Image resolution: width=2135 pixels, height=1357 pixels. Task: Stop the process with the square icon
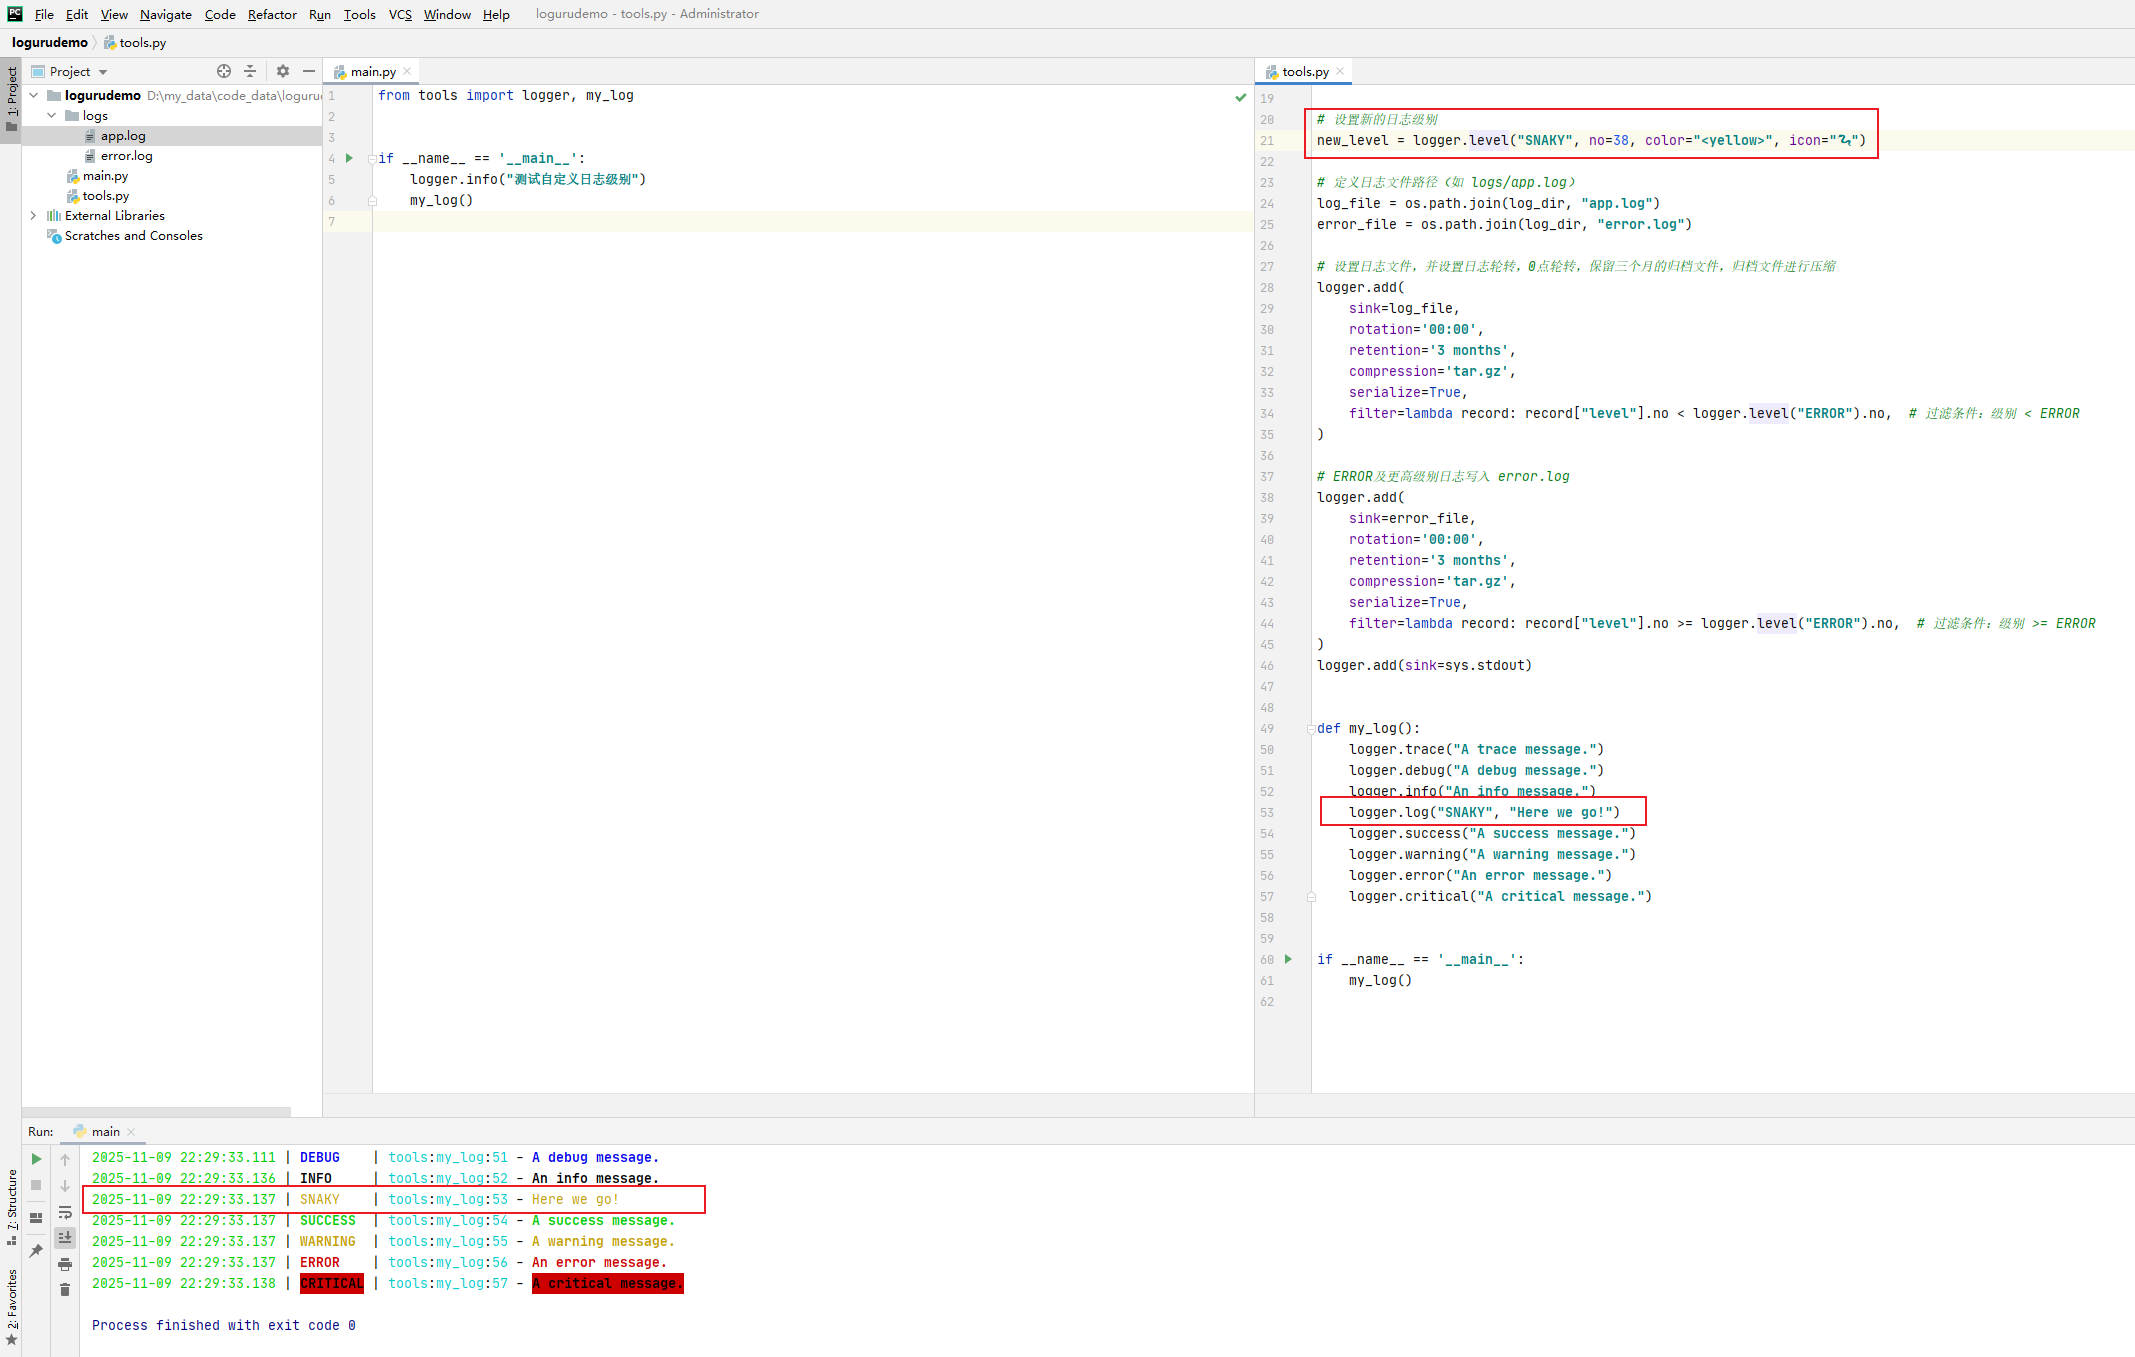pos(35,1185)
